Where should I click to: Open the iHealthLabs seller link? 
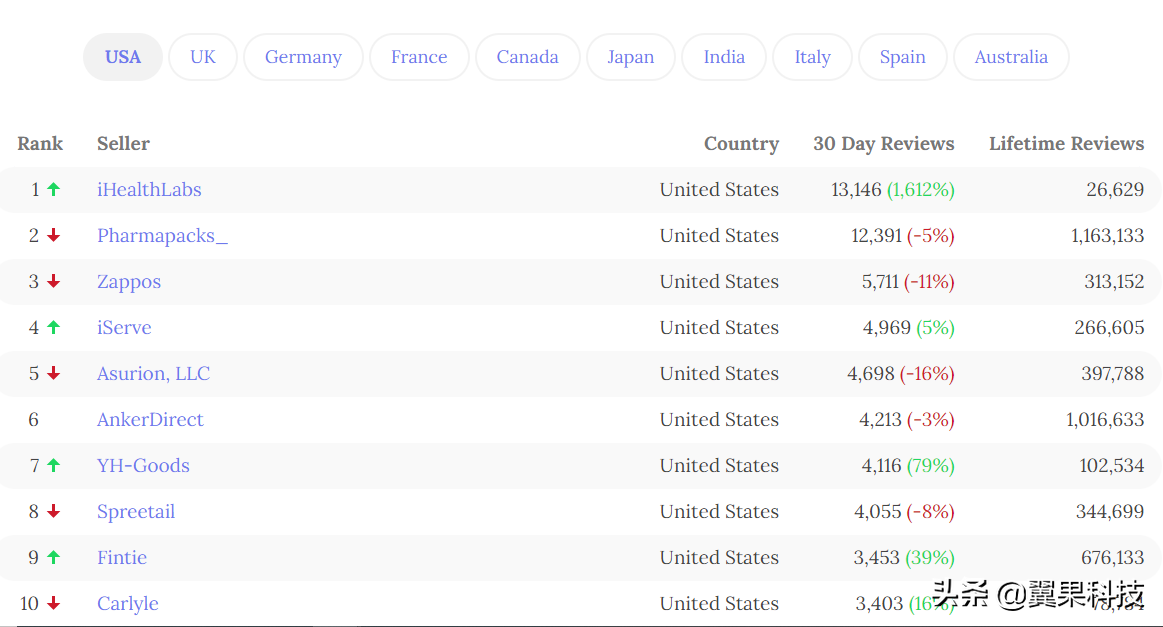(149, 190)
